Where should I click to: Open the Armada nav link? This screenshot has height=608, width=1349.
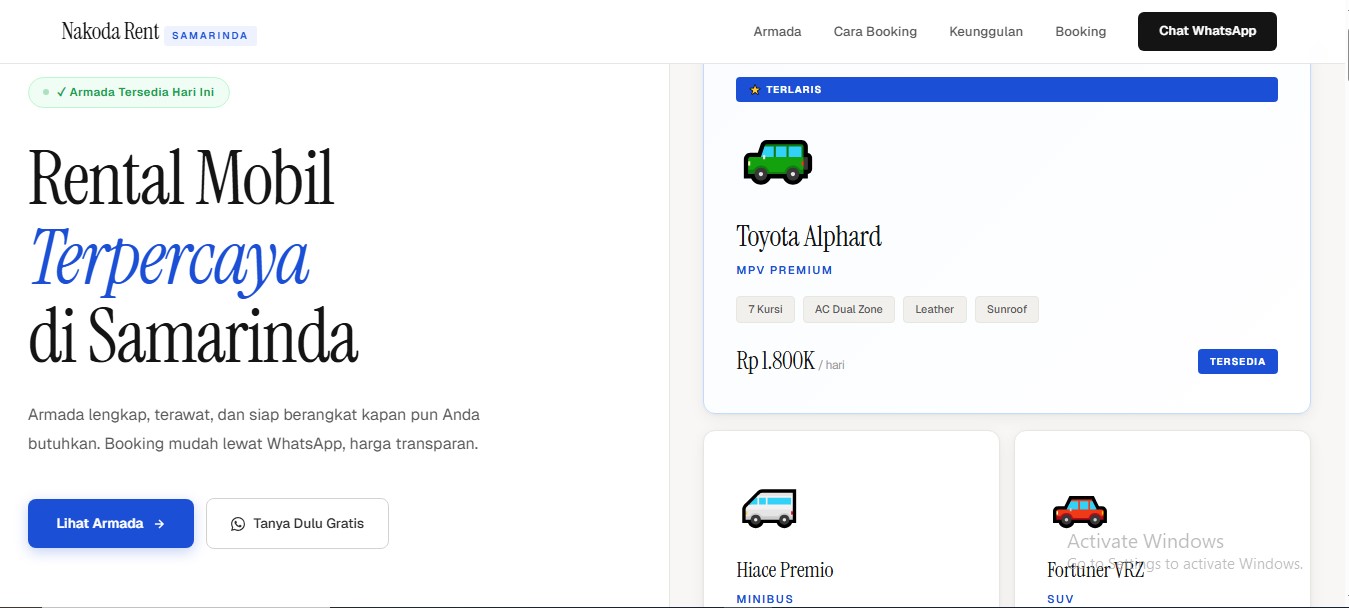pyautogui.click(x=777, y=32)
